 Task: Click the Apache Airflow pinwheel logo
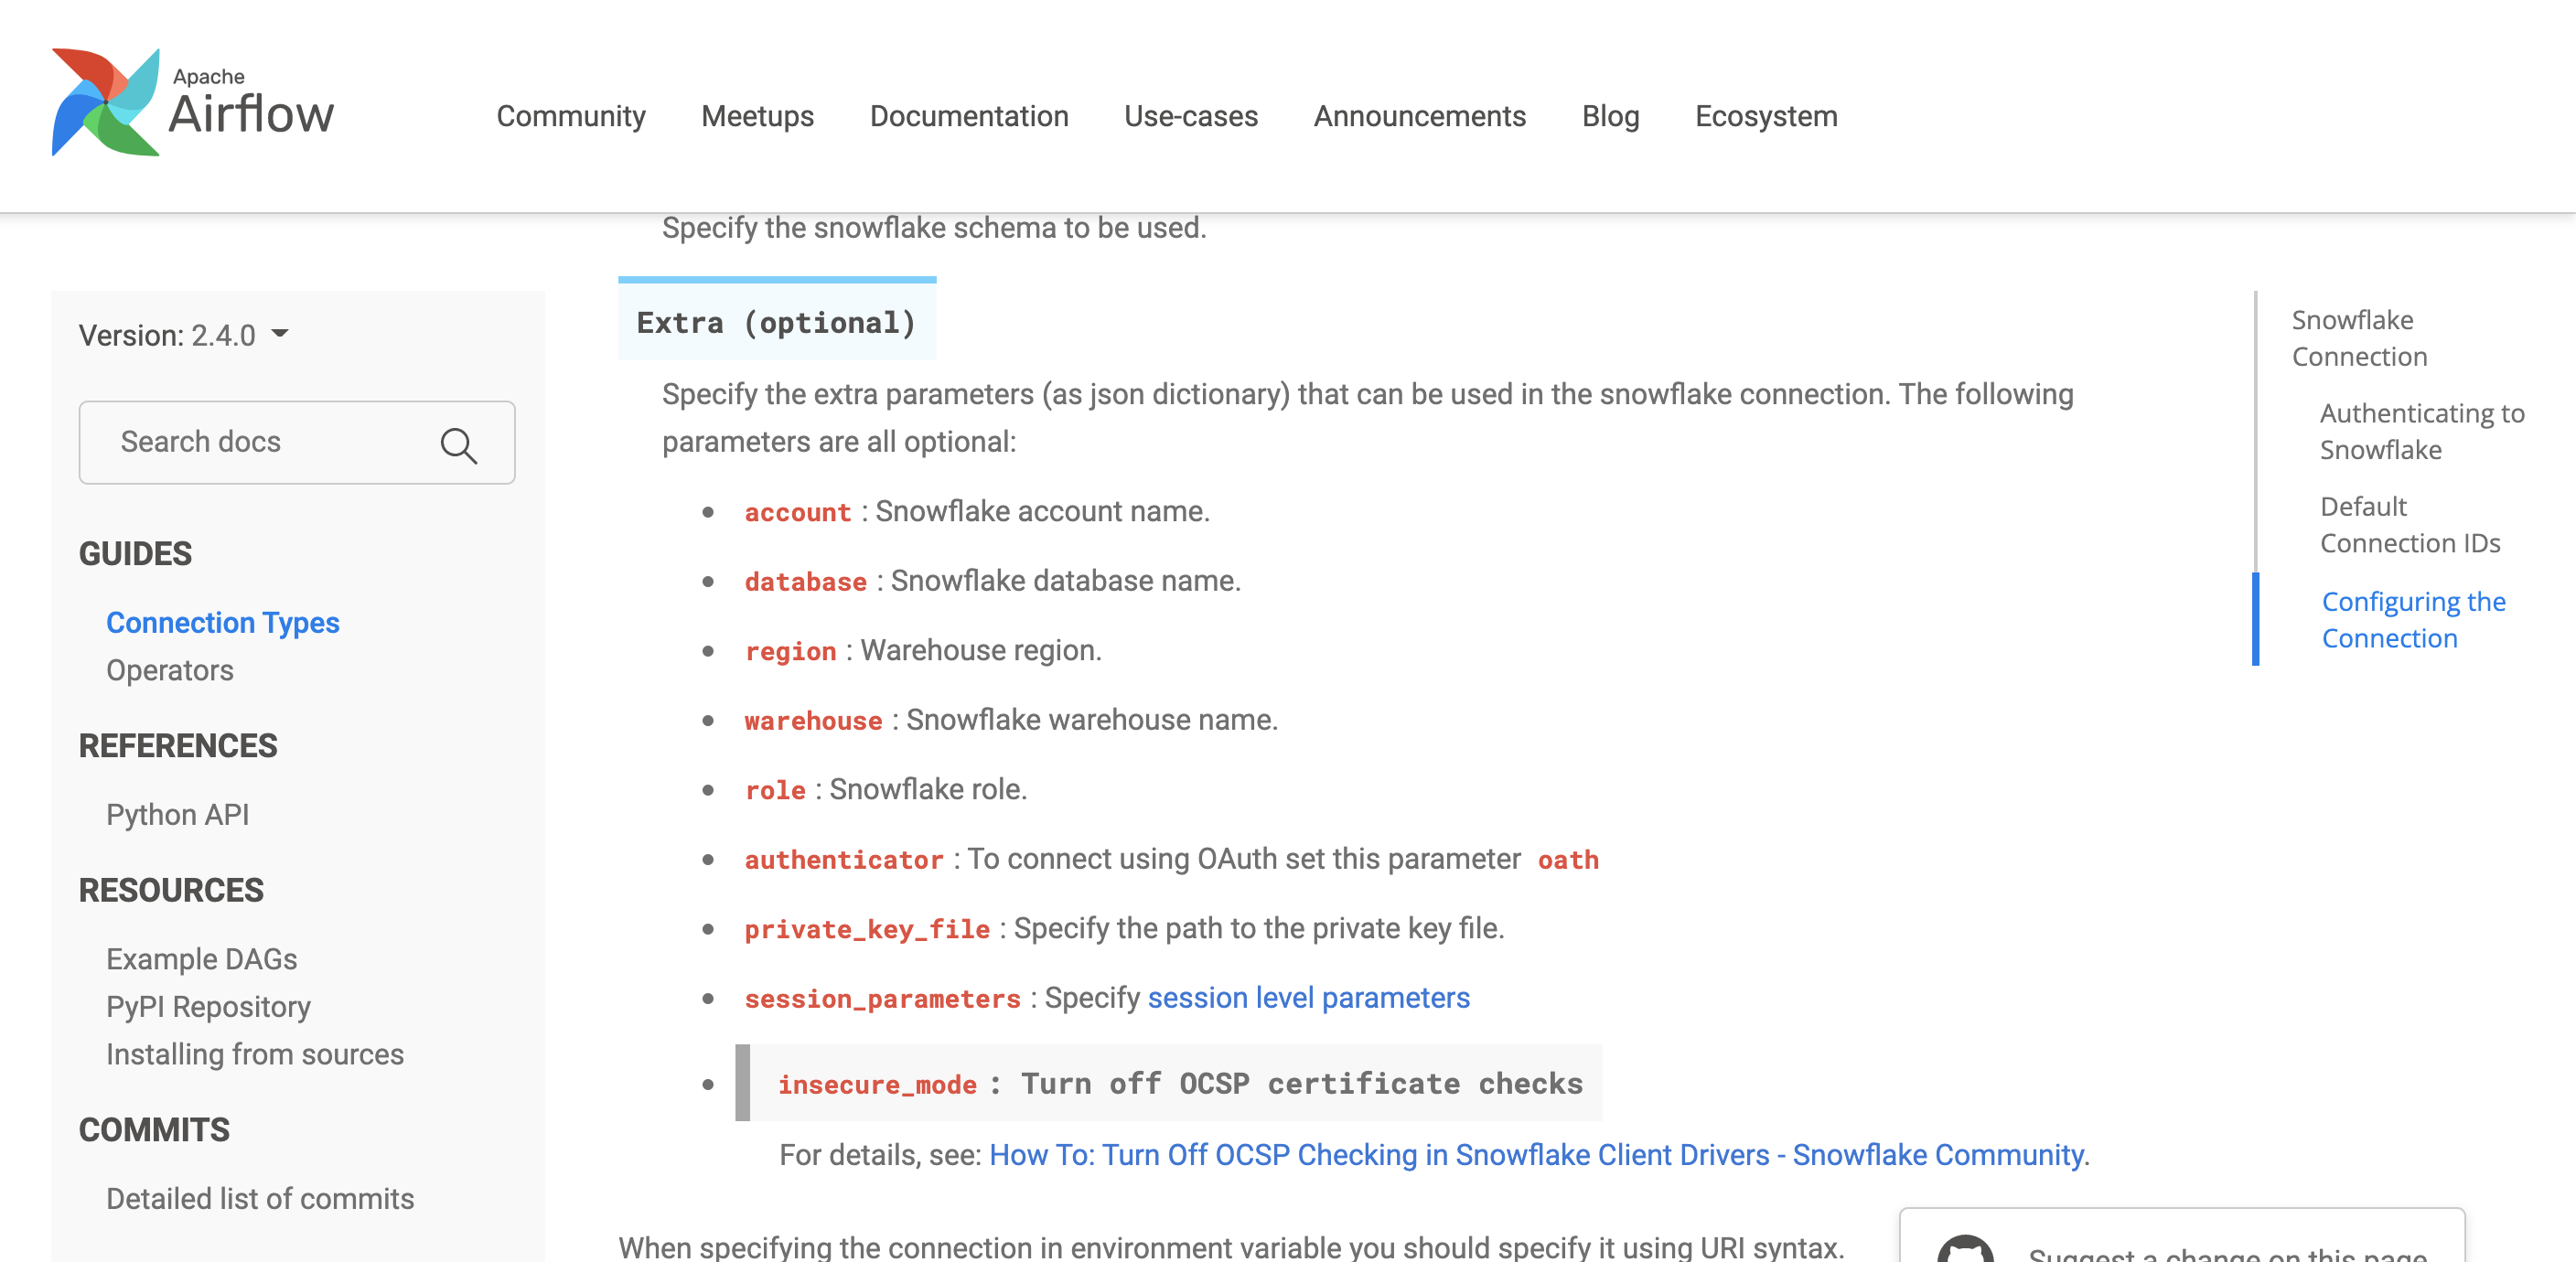coord(106,102)
